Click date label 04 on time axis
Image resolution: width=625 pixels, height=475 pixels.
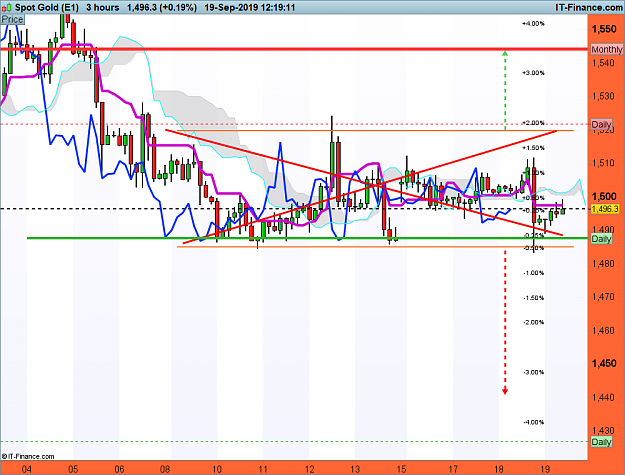coord(26,469)
